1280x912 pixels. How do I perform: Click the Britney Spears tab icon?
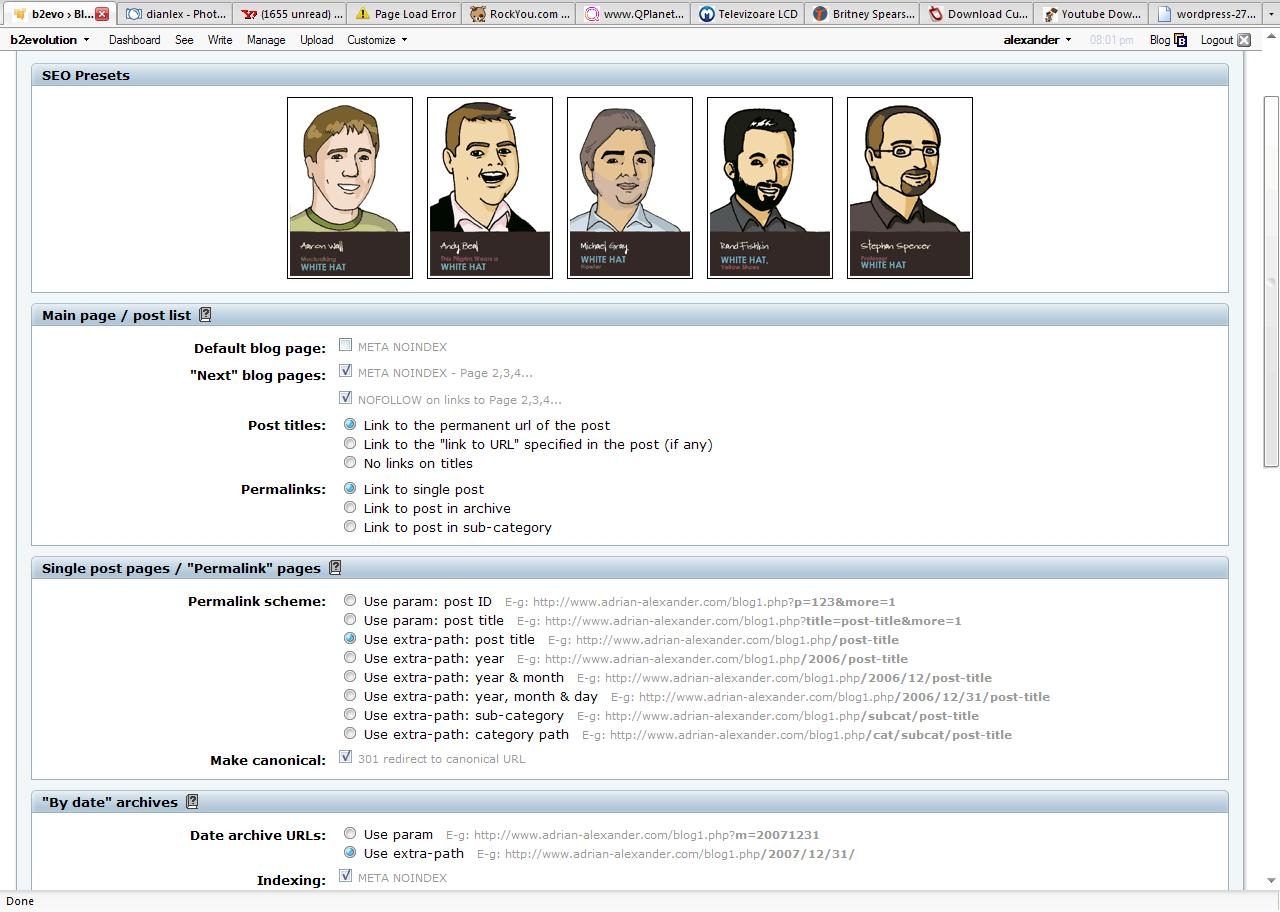(821, 14)
